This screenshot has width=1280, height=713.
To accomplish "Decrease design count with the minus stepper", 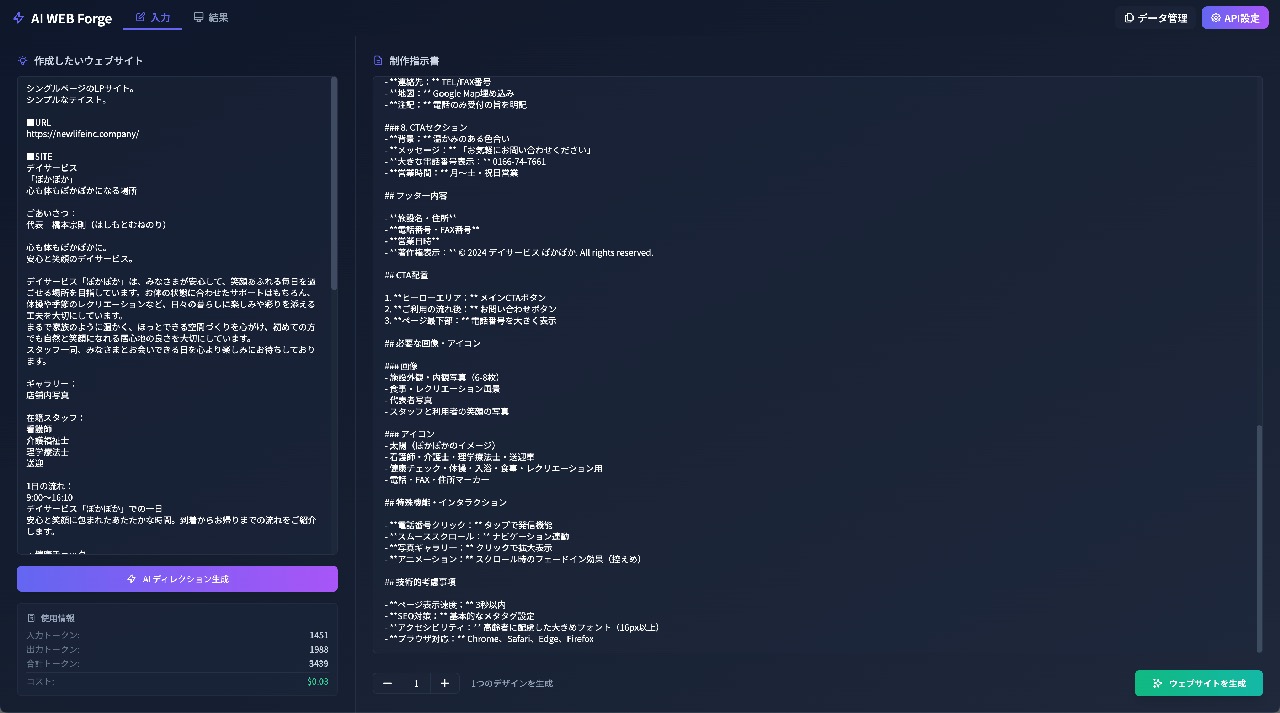I will pyautogui.click(x=388, y=683).
